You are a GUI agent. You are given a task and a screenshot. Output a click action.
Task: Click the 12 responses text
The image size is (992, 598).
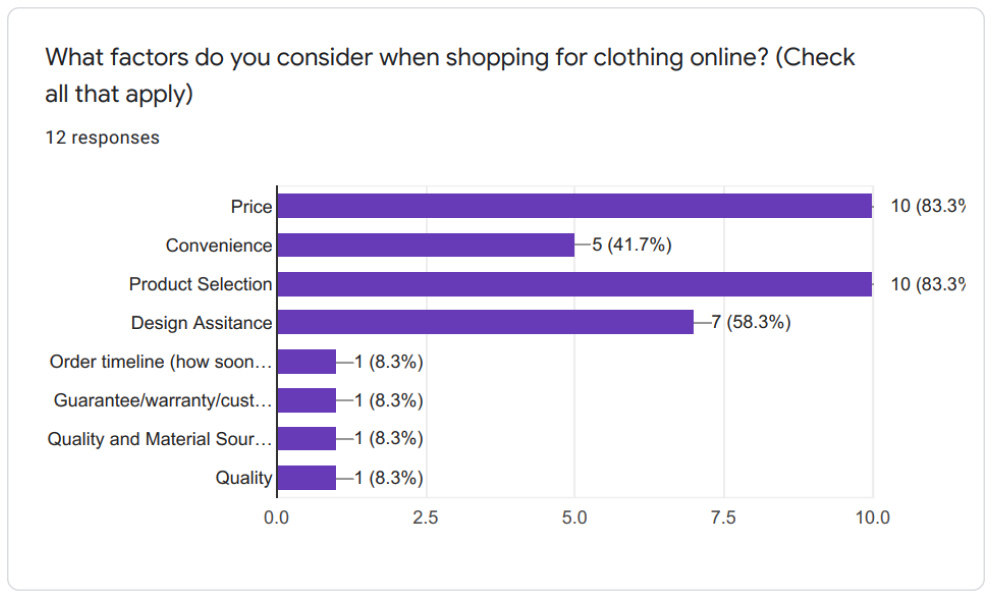click(102, 137)
